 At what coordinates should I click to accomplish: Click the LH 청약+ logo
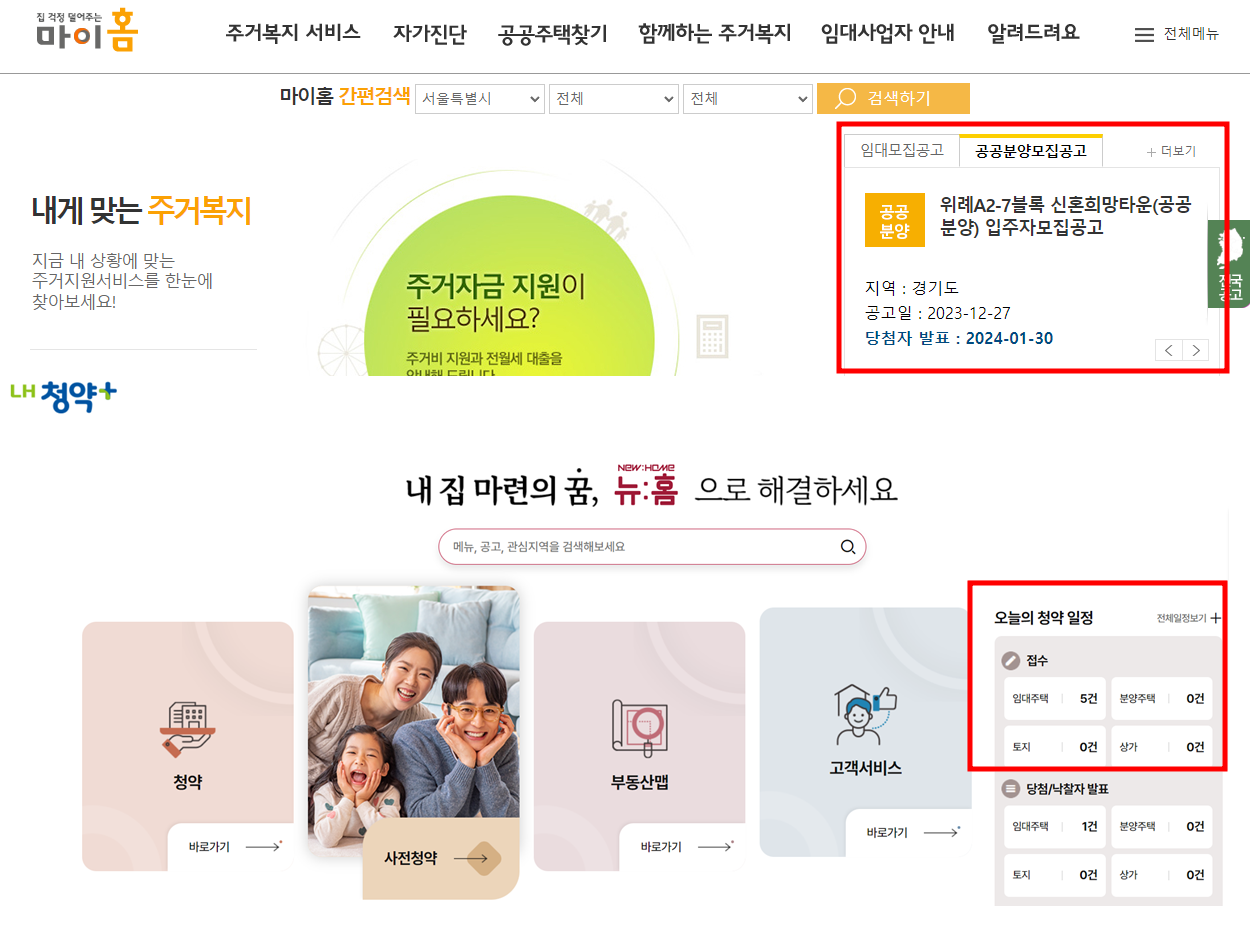(62, 394)
